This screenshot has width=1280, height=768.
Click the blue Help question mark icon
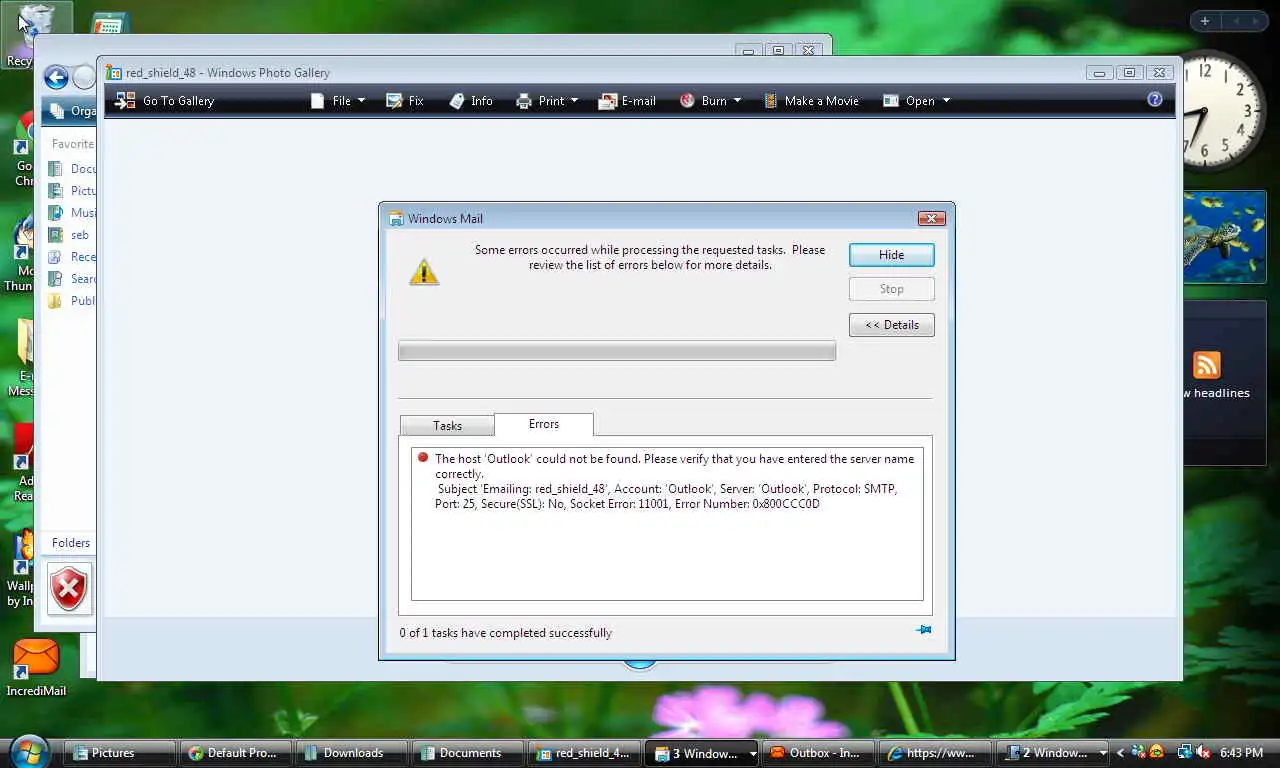1155,100
